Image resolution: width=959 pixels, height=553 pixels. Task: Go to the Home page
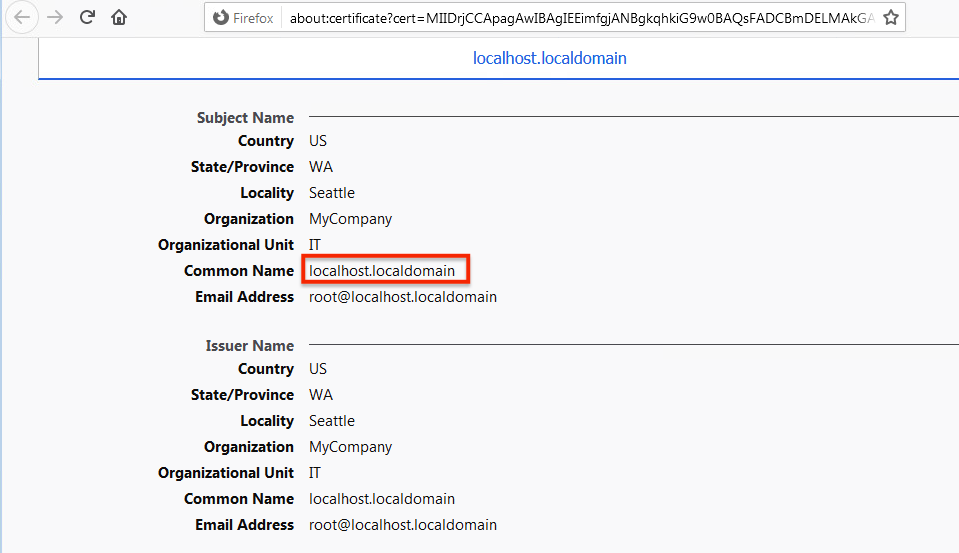[119, 17]
